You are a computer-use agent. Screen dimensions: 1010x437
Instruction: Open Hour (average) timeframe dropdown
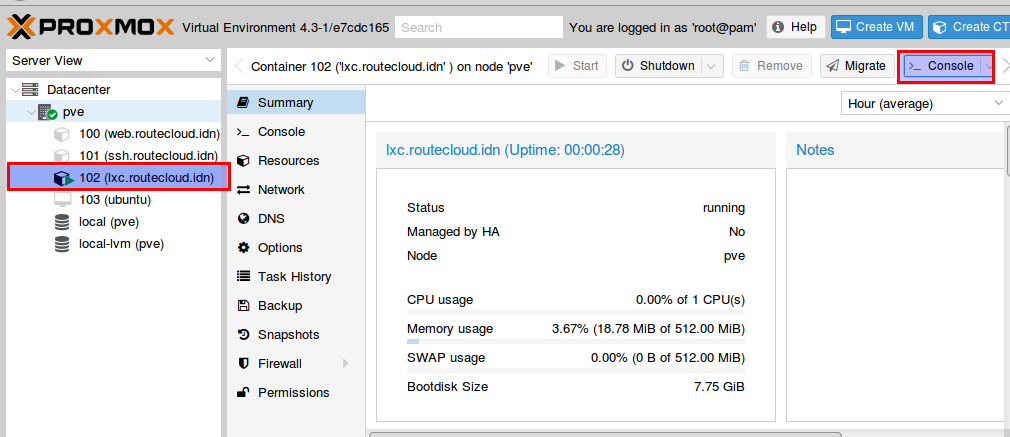(x=925, y=103)
